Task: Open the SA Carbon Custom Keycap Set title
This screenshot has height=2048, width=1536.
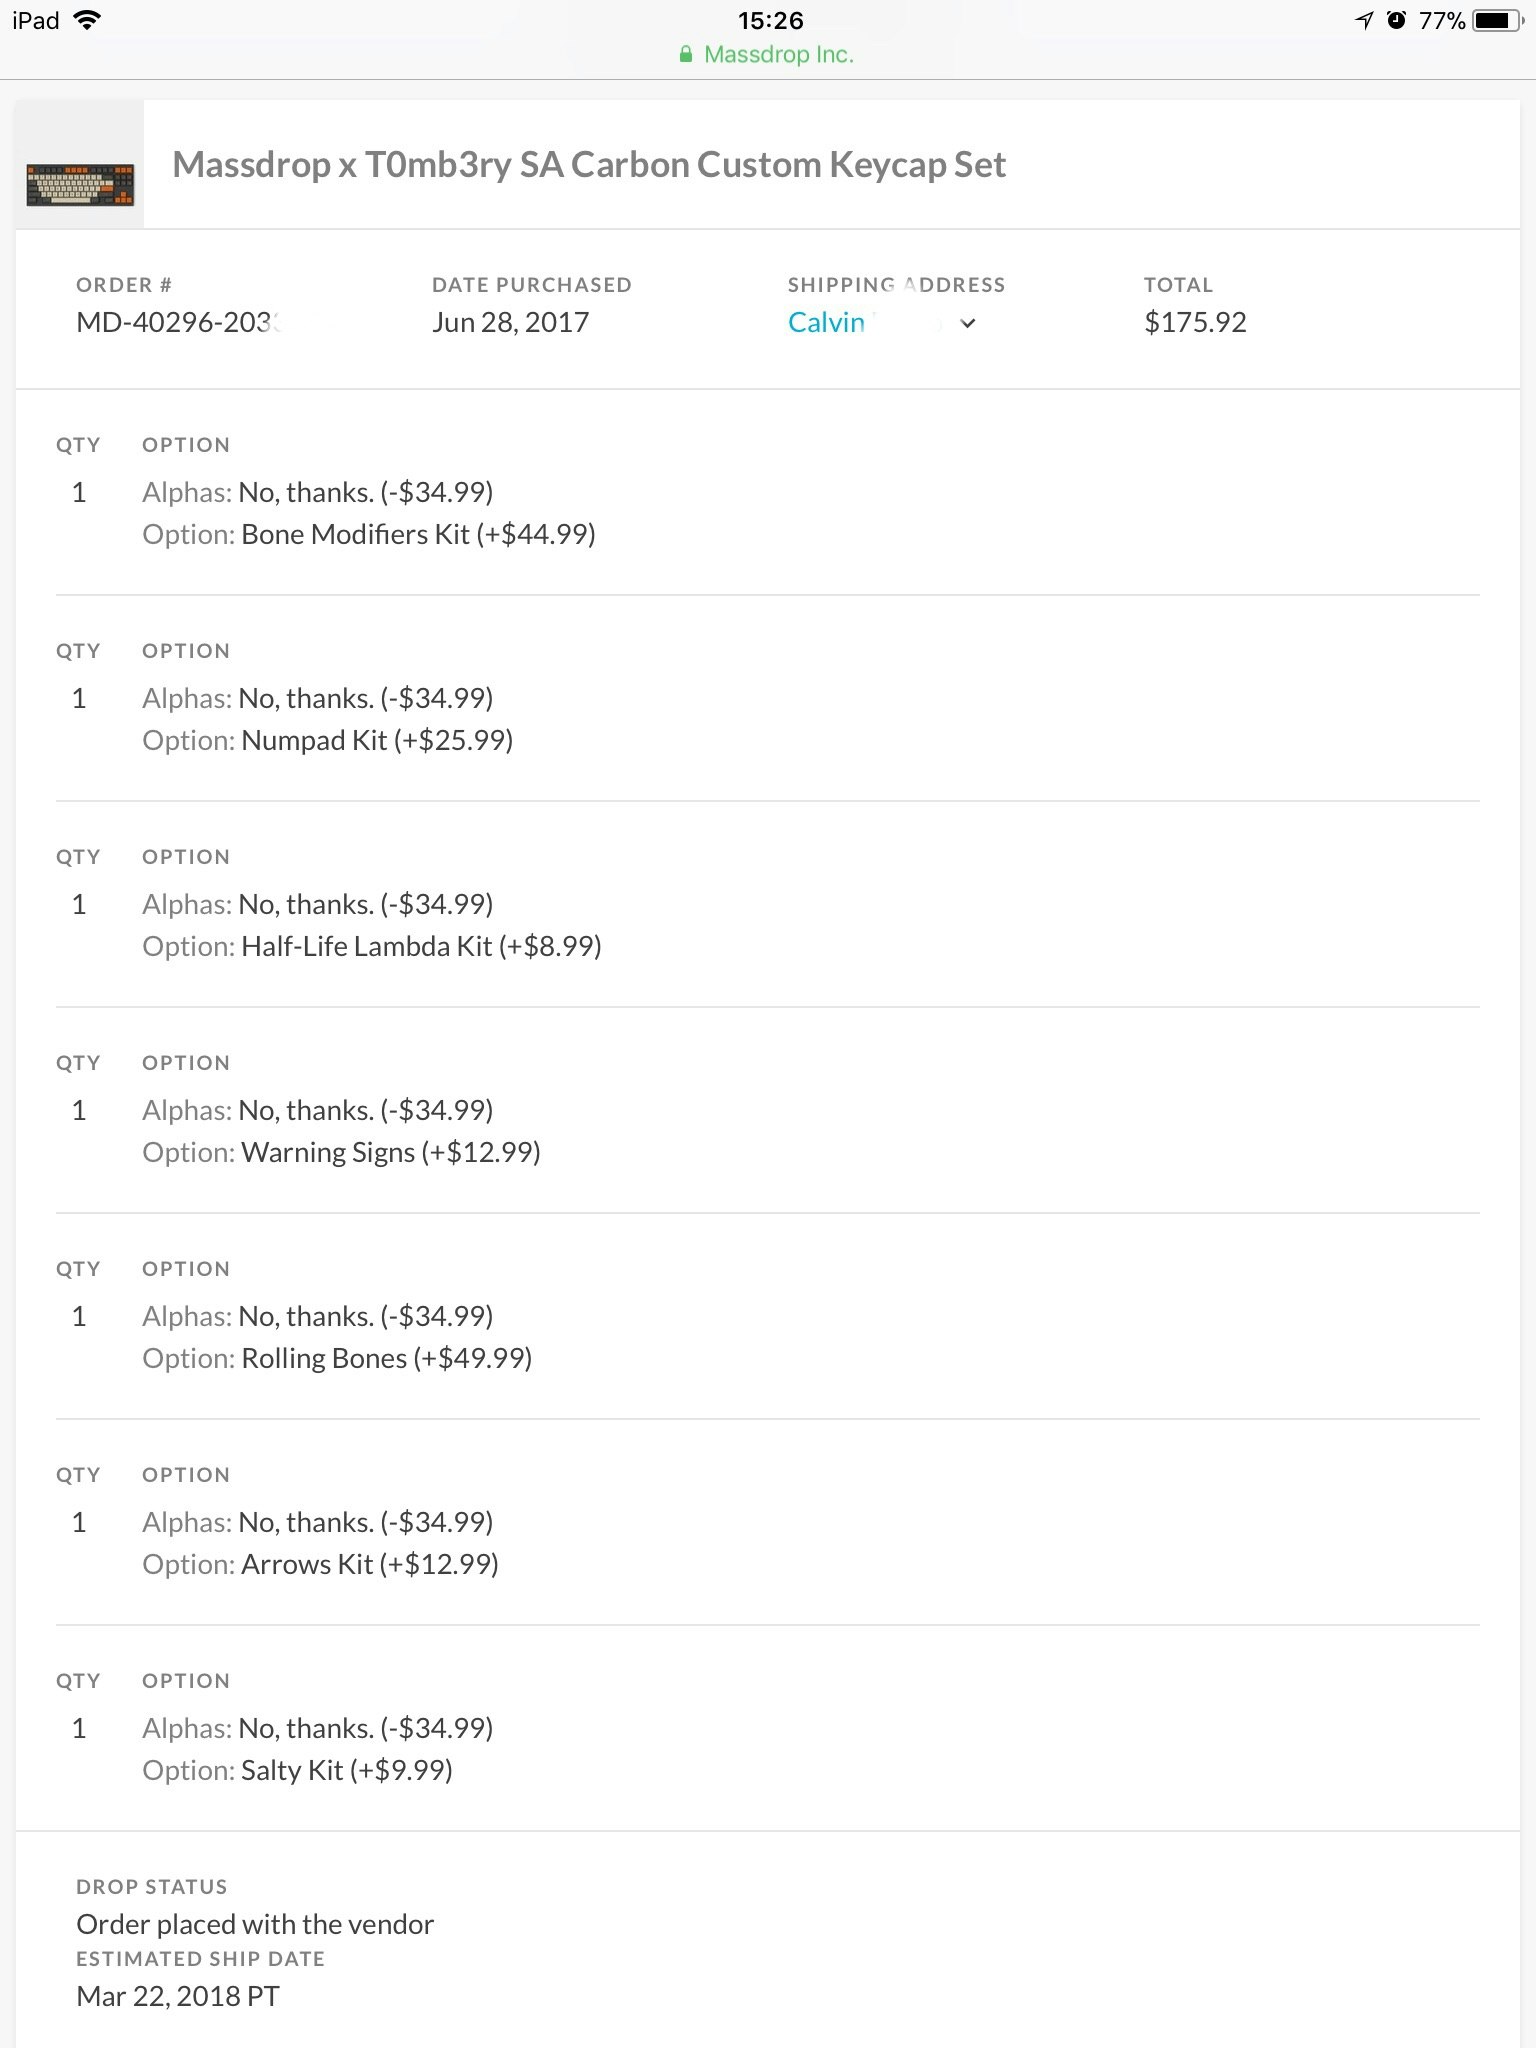Action: (589, 165)
